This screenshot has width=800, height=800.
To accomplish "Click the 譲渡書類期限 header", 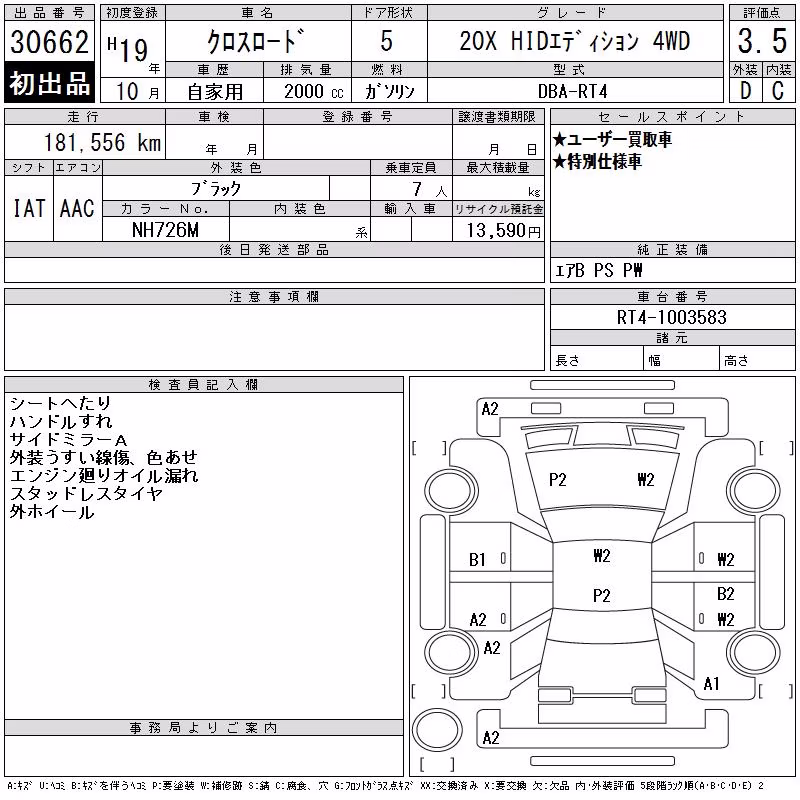I will click(x=498, y=117).
